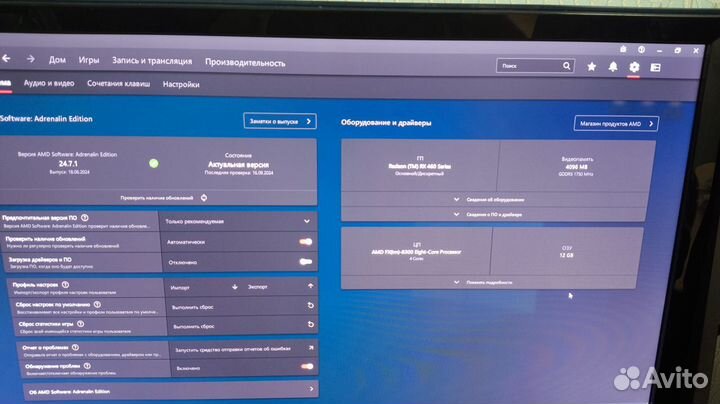Screen dimensions: 720x404
Task: Open favorites via the star icon
Action: pyautogui.click(x=591, y=67)
